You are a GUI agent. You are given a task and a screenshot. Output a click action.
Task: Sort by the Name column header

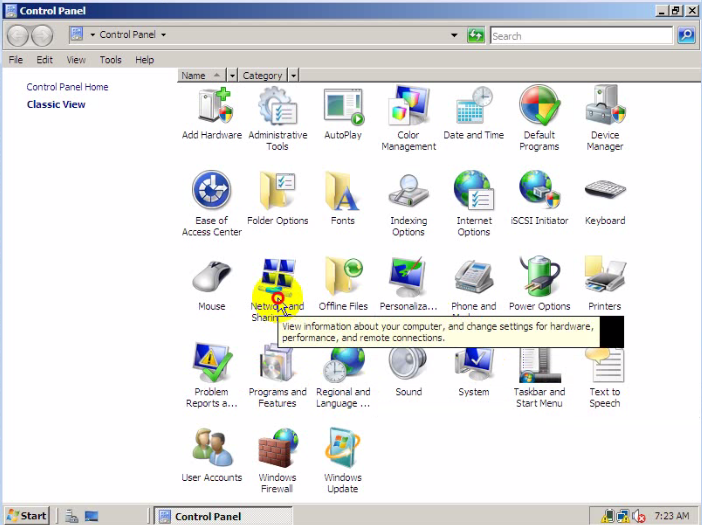pos(202,76)
